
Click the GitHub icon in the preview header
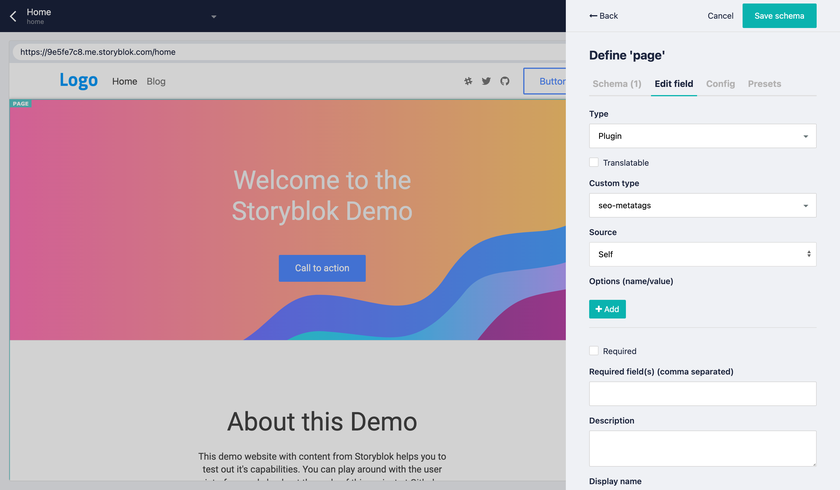point(505,81)
